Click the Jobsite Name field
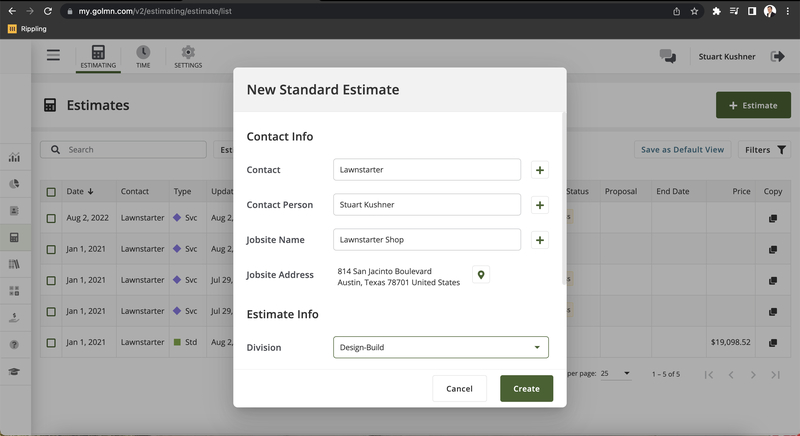The width and height of the screenshot is (800, 436). (x=427, y=240)
